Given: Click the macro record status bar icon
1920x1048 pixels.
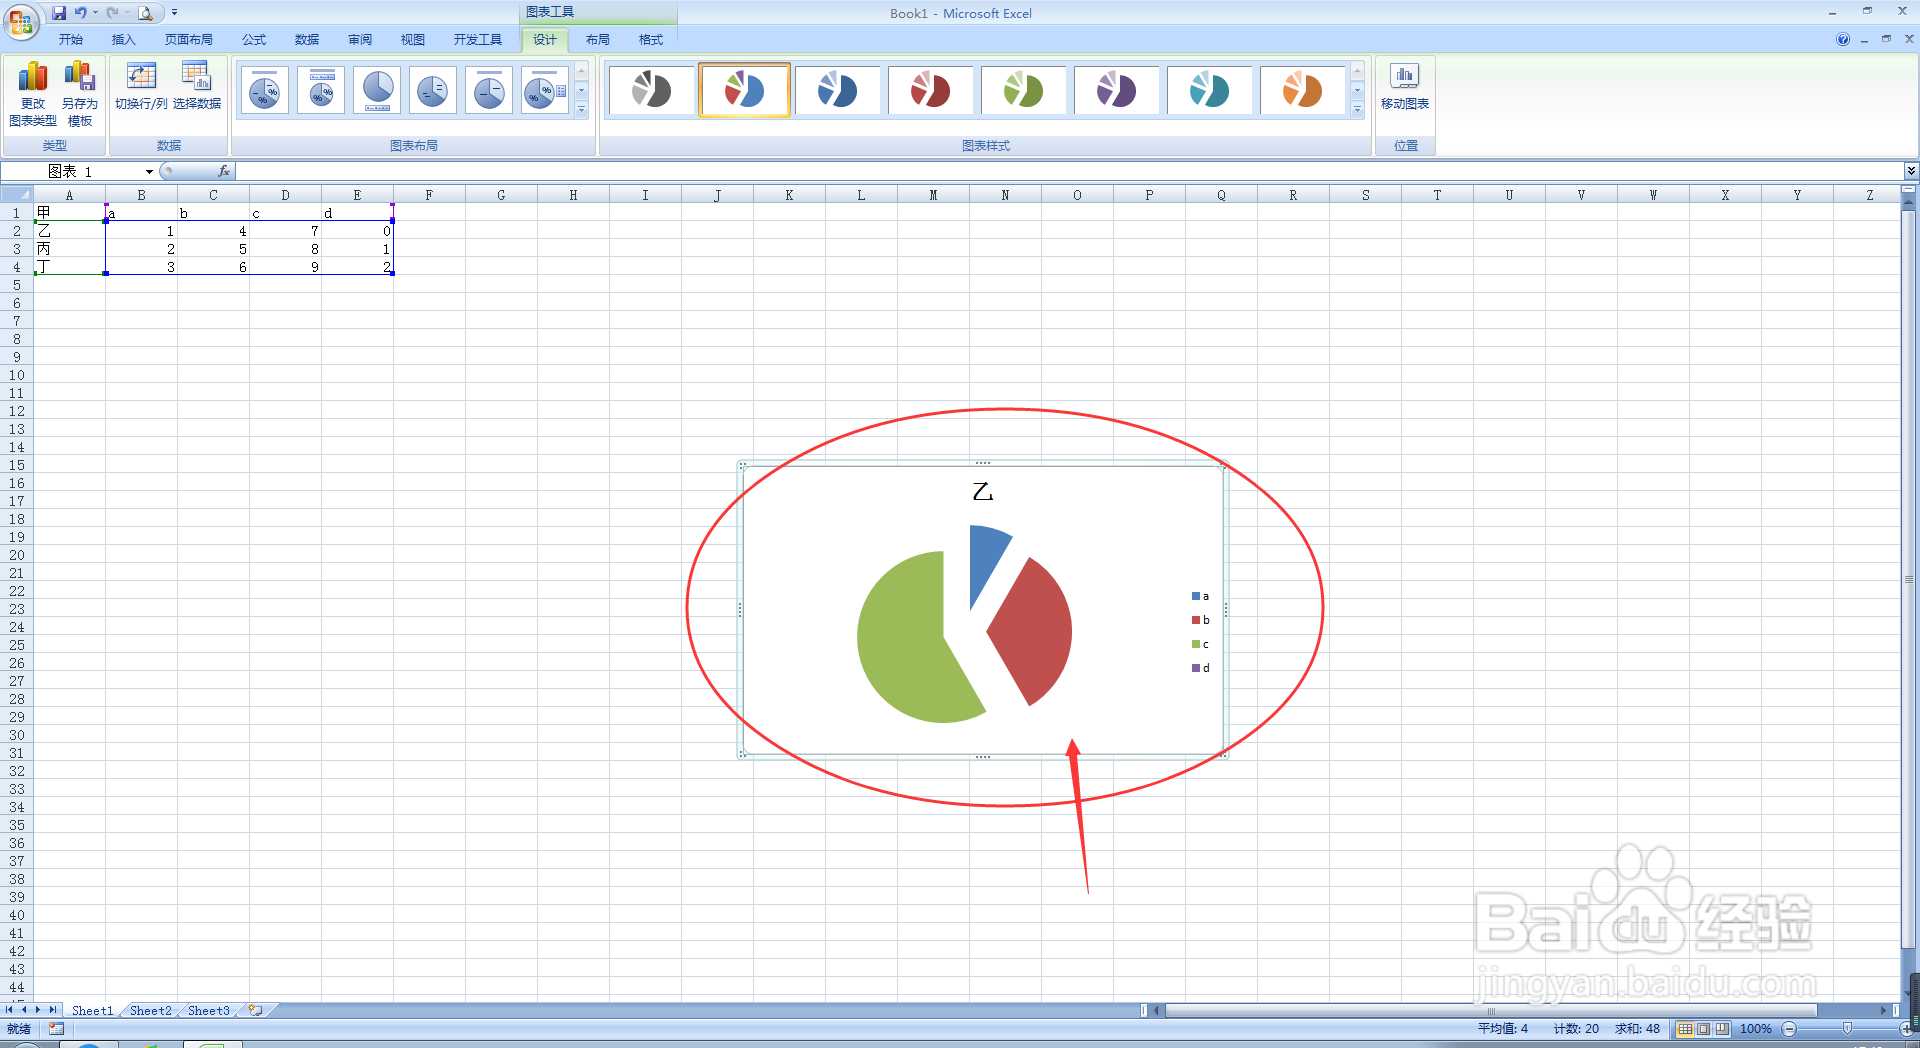Looking at the screenshot, I should click(56, 1029).
